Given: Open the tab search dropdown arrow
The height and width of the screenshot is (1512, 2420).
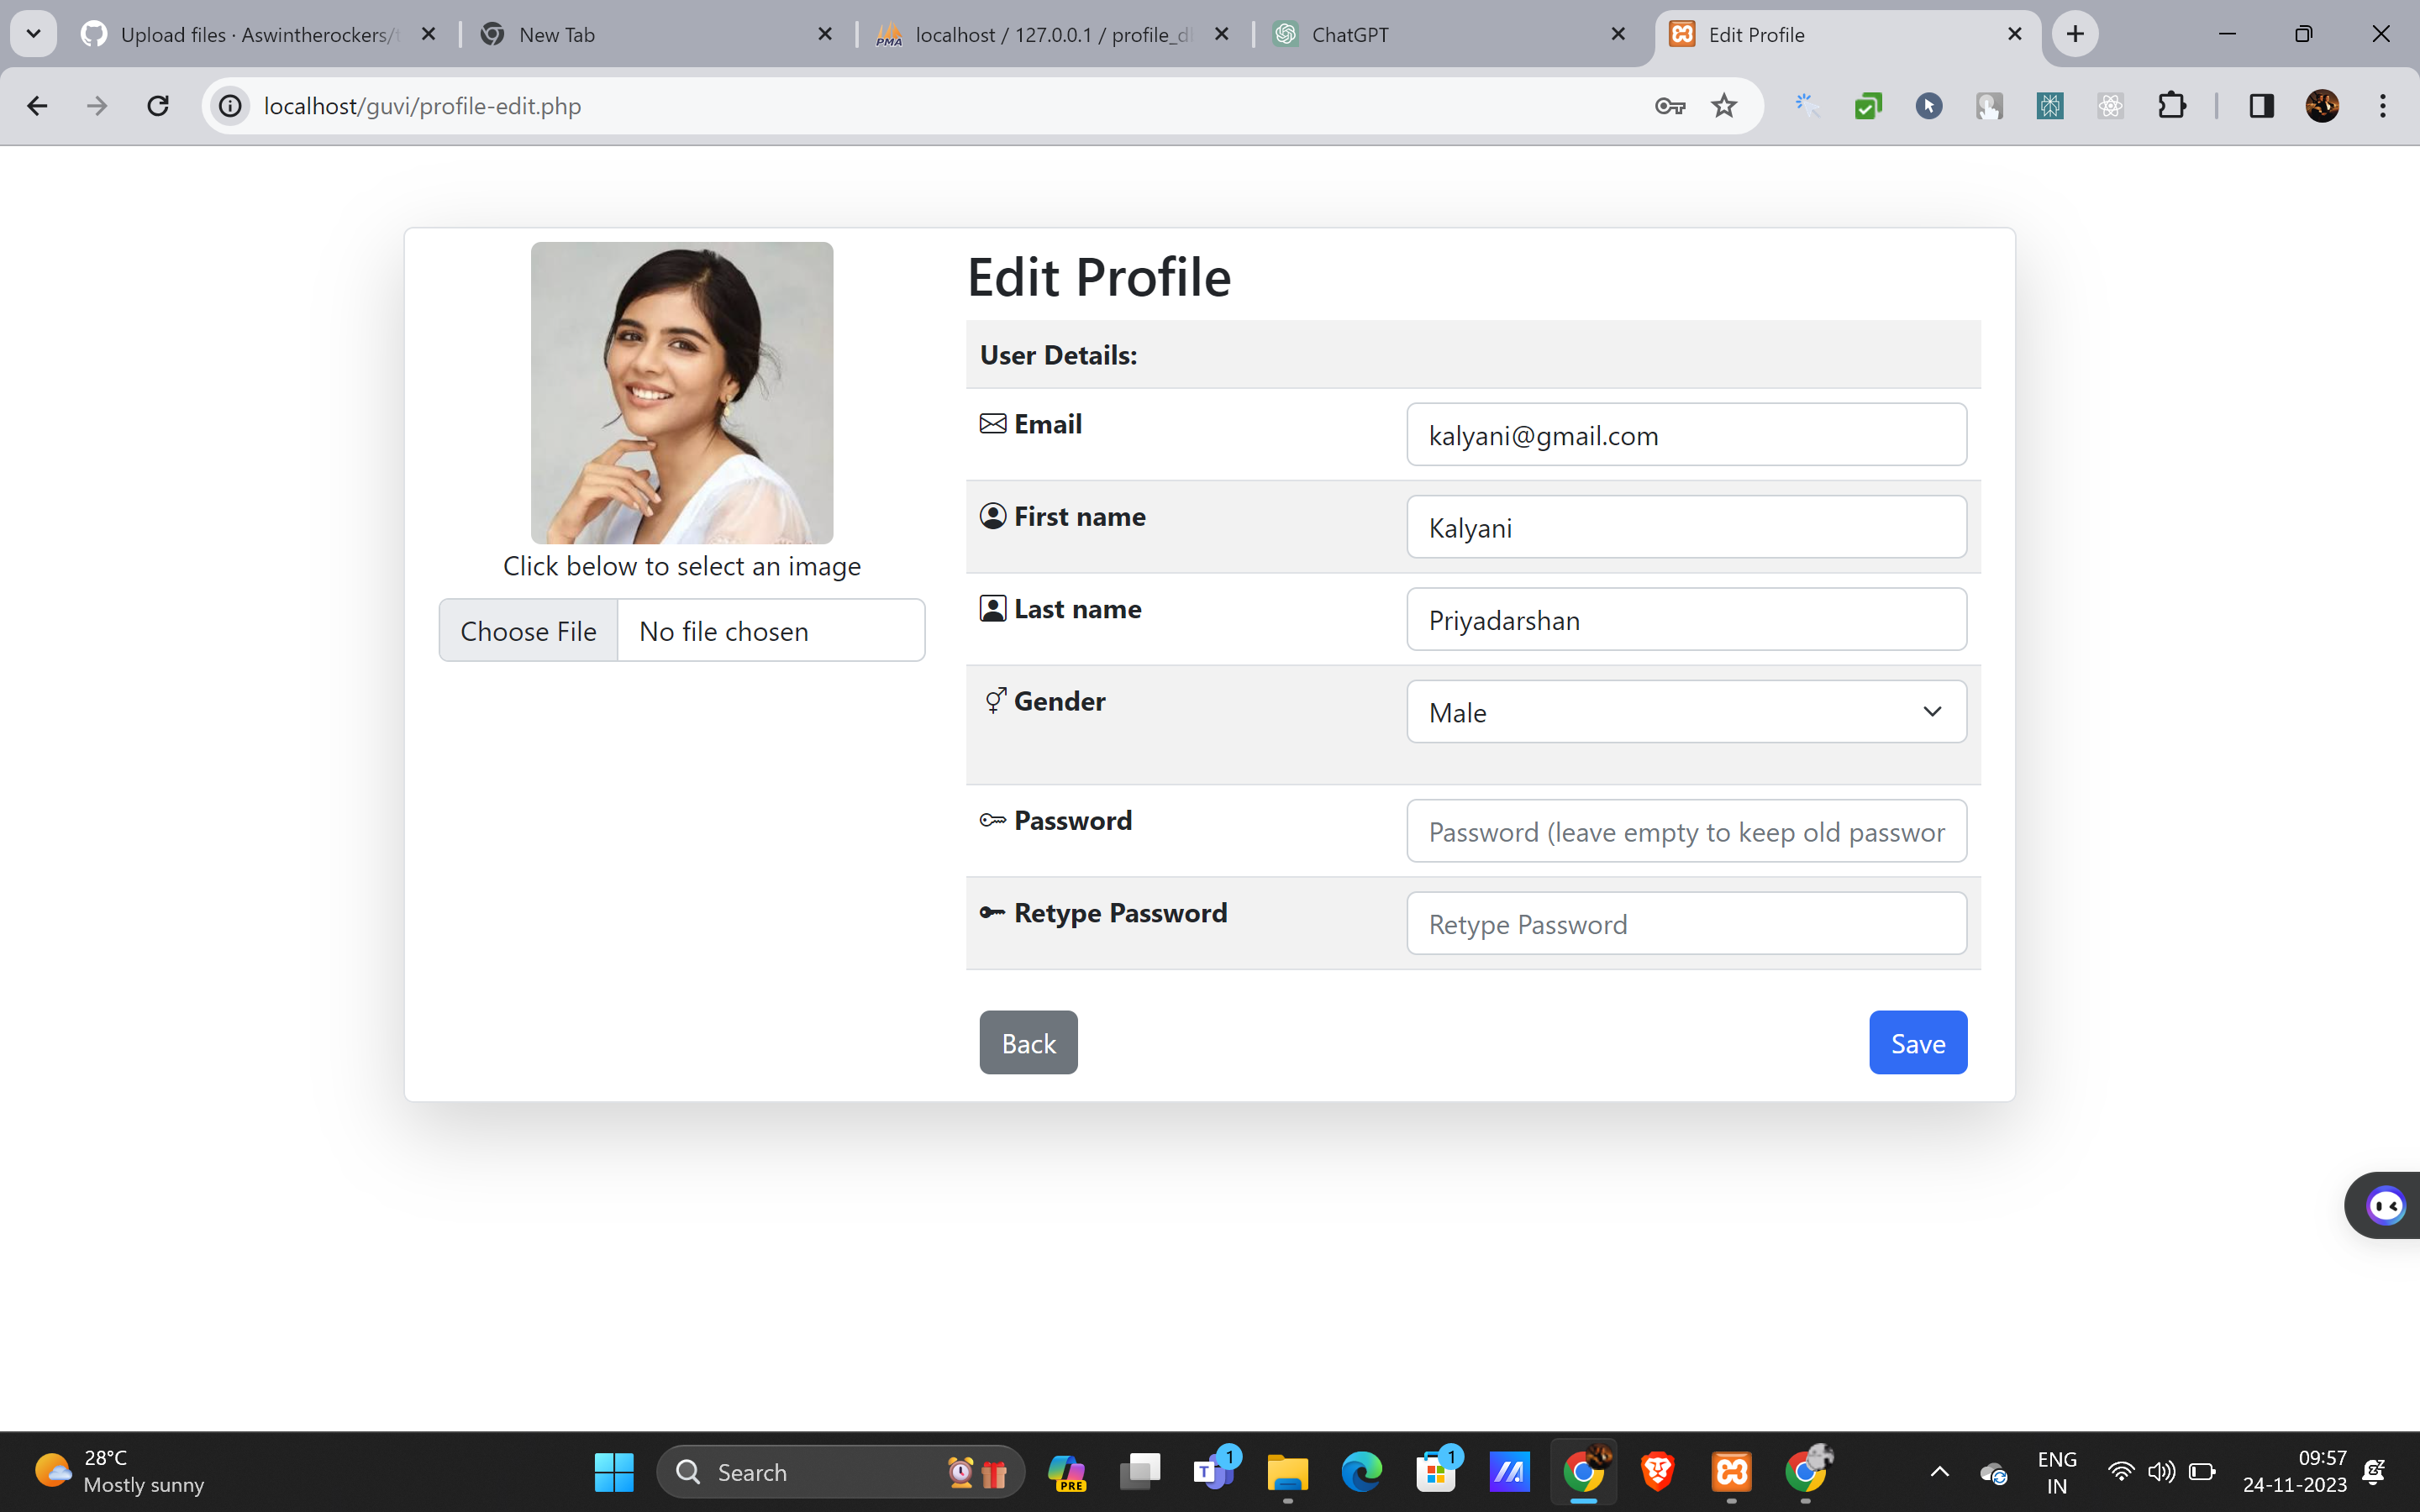Looking at the screenshot, I should pyautogui.click(x=33, y=35).
